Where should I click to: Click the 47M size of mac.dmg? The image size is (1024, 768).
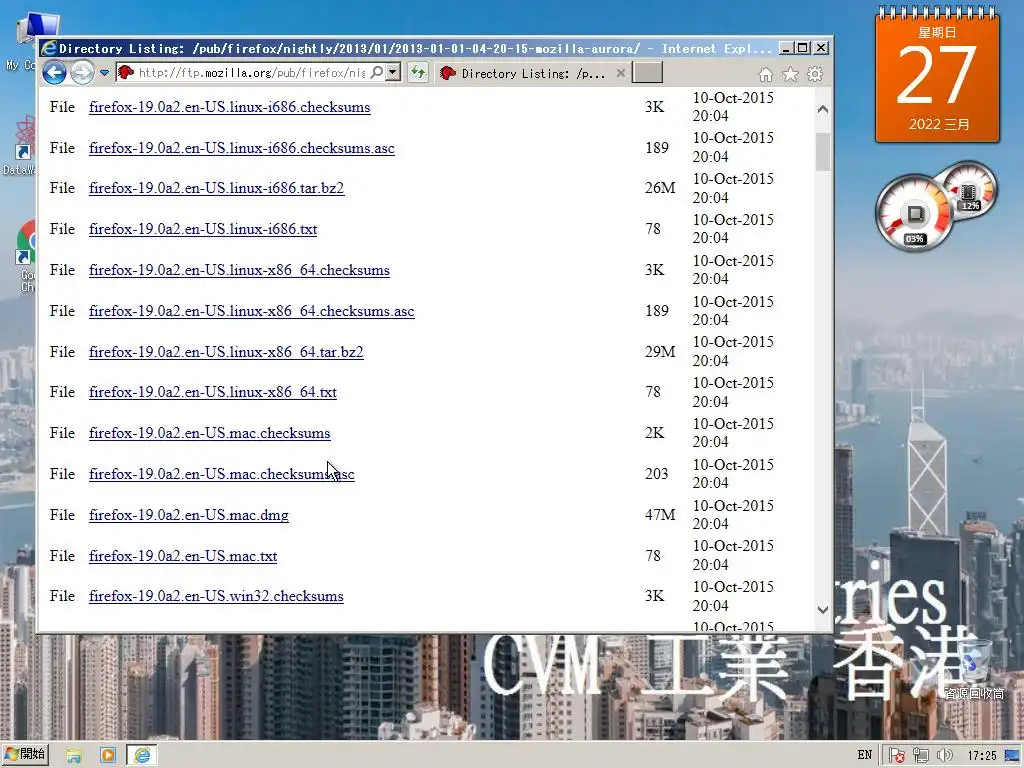[660, 515]
